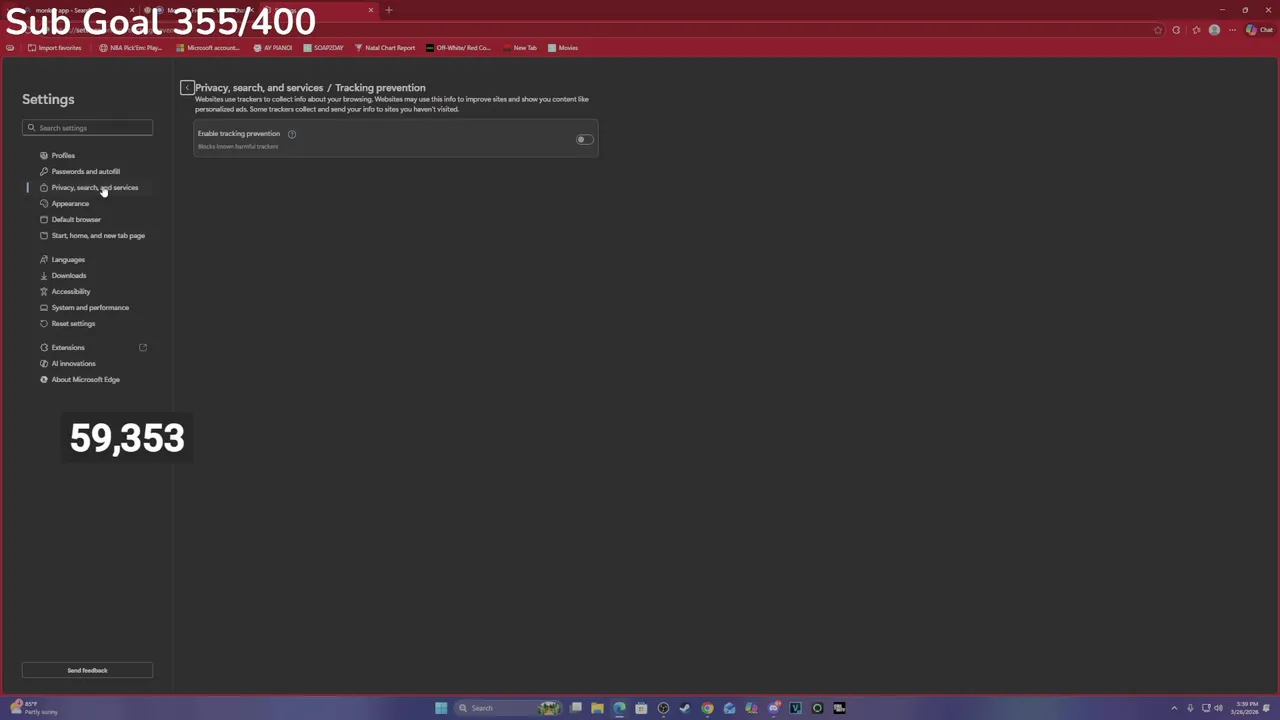
Task: Click the Passwords and autofill key icon
Action: 43,171
